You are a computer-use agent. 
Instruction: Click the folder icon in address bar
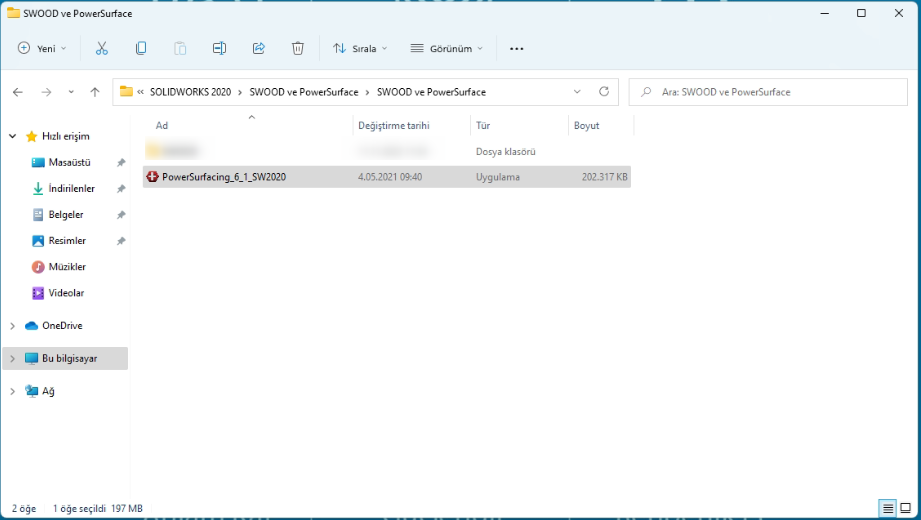pyautogui.click(x=126, y=92)
